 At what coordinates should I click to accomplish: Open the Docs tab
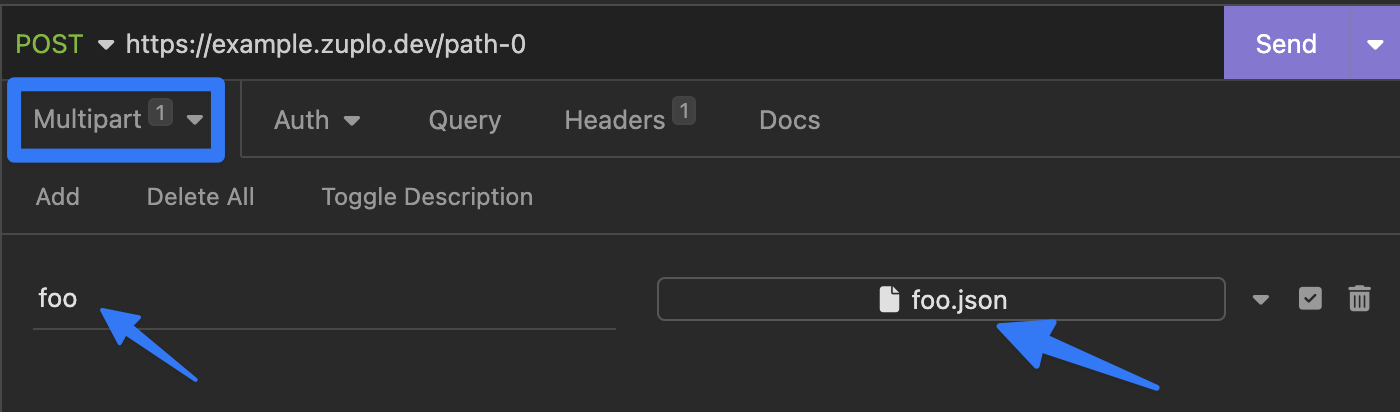coord(790,120)
